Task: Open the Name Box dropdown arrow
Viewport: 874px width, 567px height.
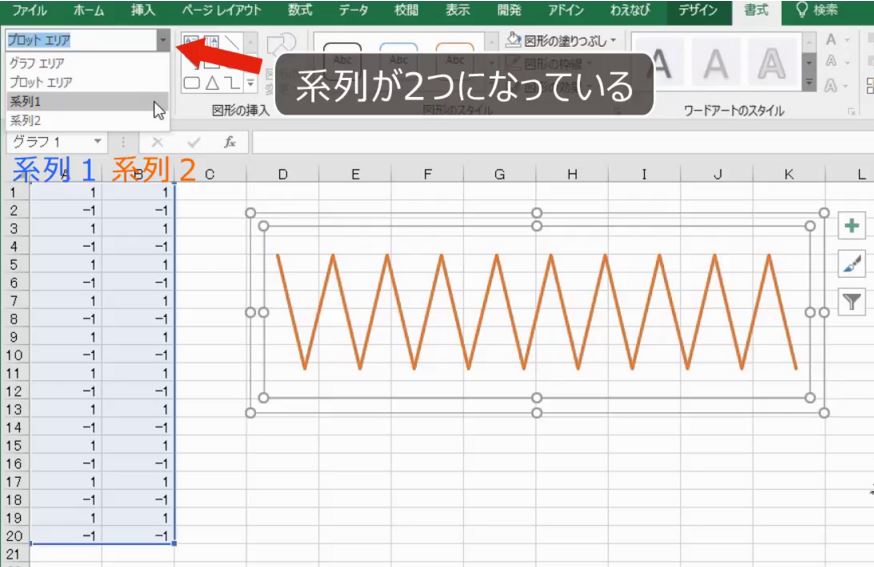Action: pos(98,142)
